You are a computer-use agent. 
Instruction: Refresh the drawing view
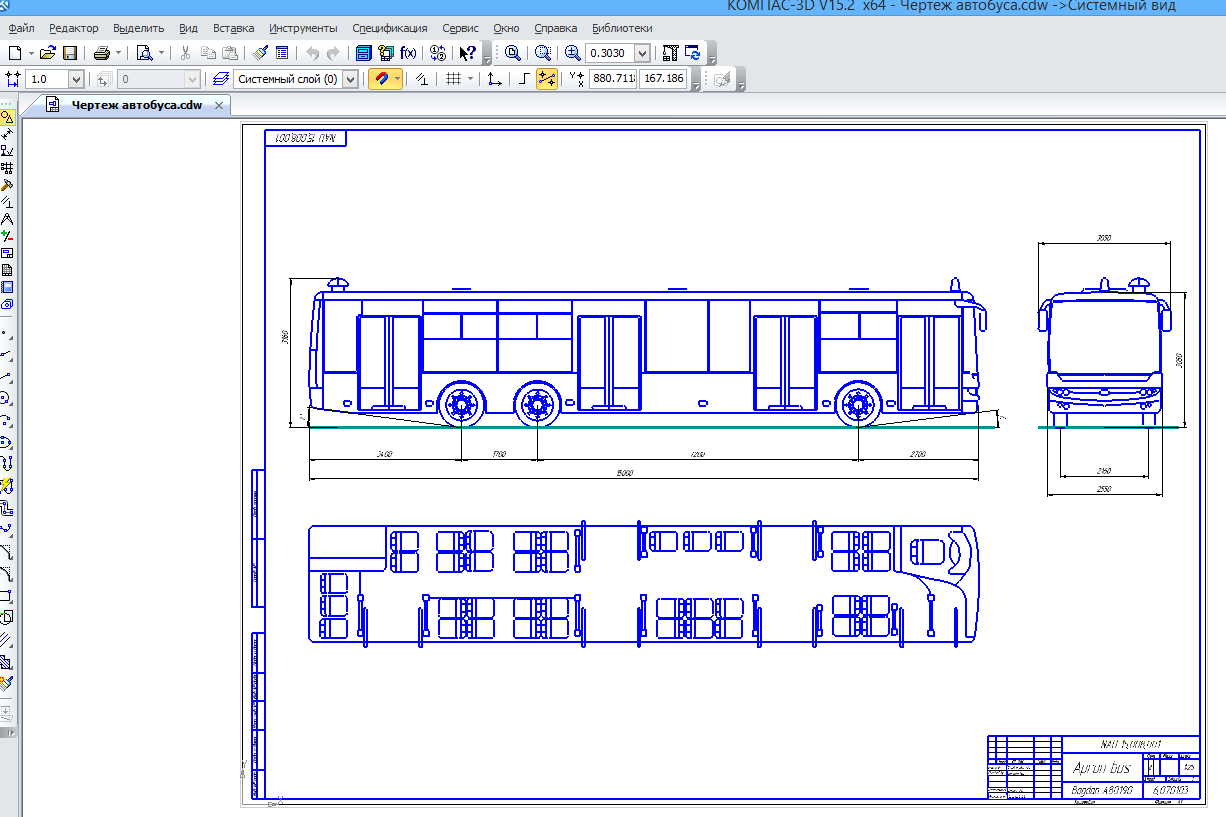694,53
